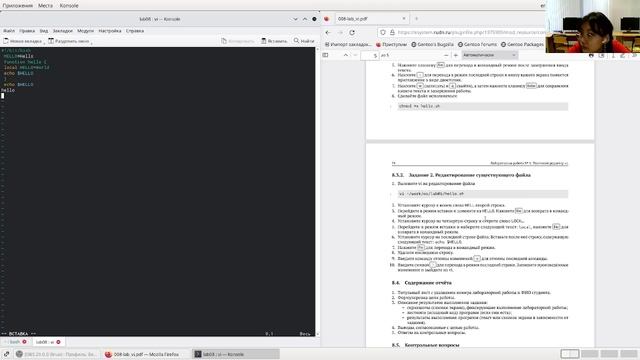This screenshot has height=360, width=640.
Task: Click the Новая вкладка toolbar button
Action: point(22,41)
